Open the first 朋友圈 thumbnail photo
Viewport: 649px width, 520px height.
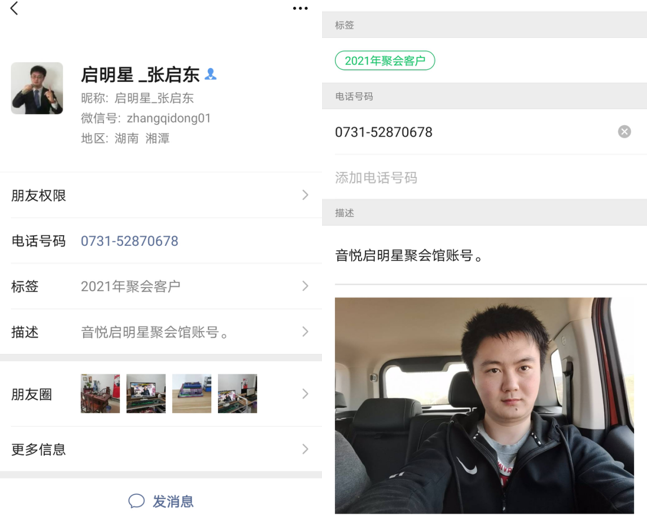click(x=100, y=394)
